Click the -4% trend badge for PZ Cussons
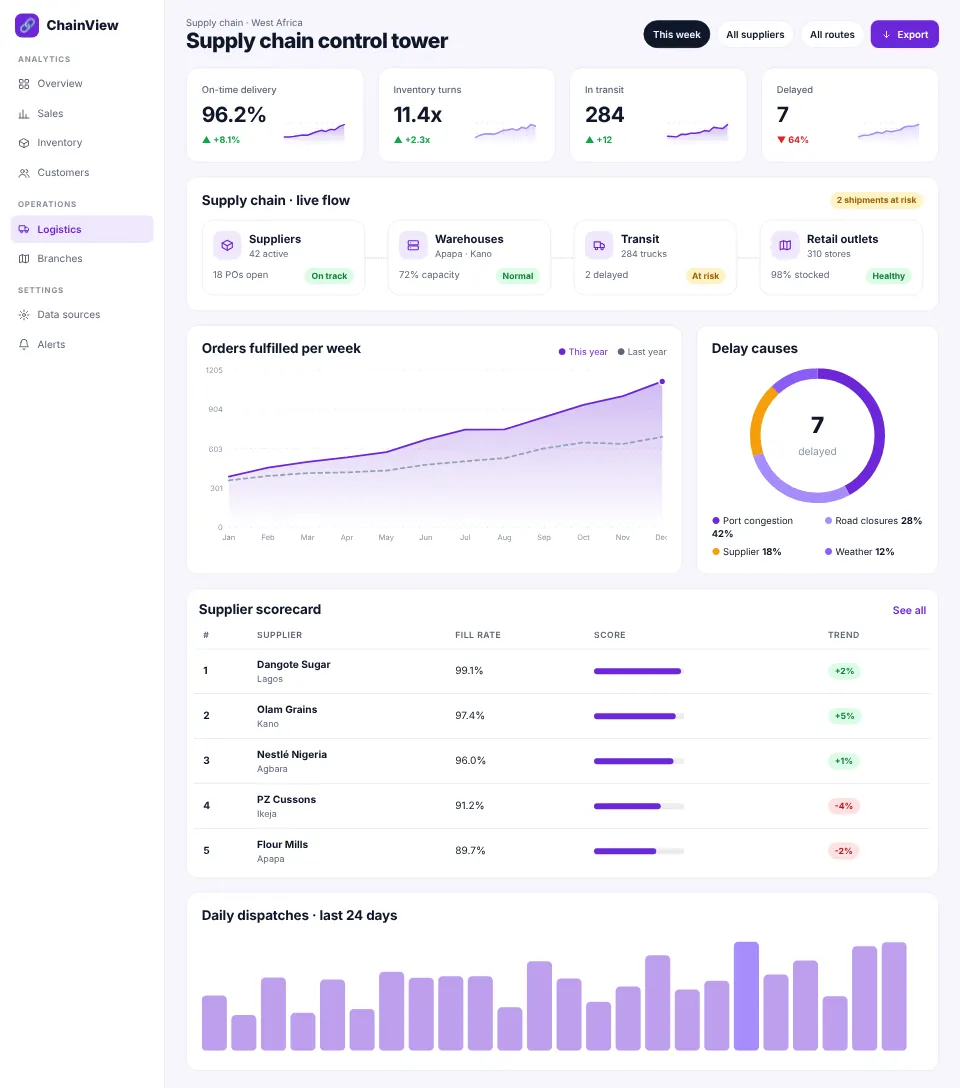The height and width of the screenshot is (1088, 960). (x=843, y=806)
